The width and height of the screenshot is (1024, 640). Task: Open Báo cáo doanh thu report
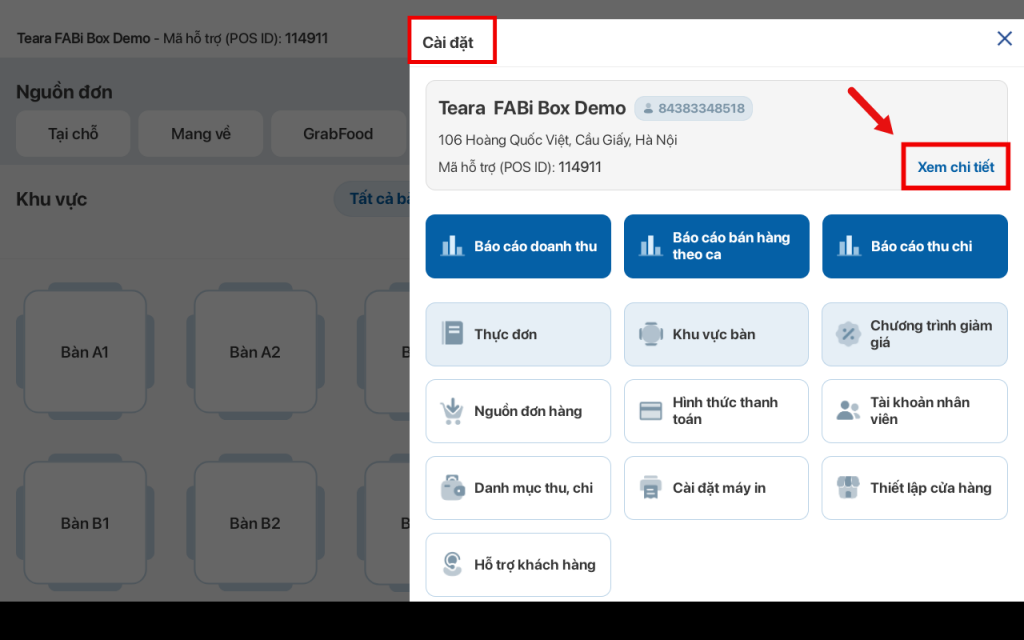518,246
